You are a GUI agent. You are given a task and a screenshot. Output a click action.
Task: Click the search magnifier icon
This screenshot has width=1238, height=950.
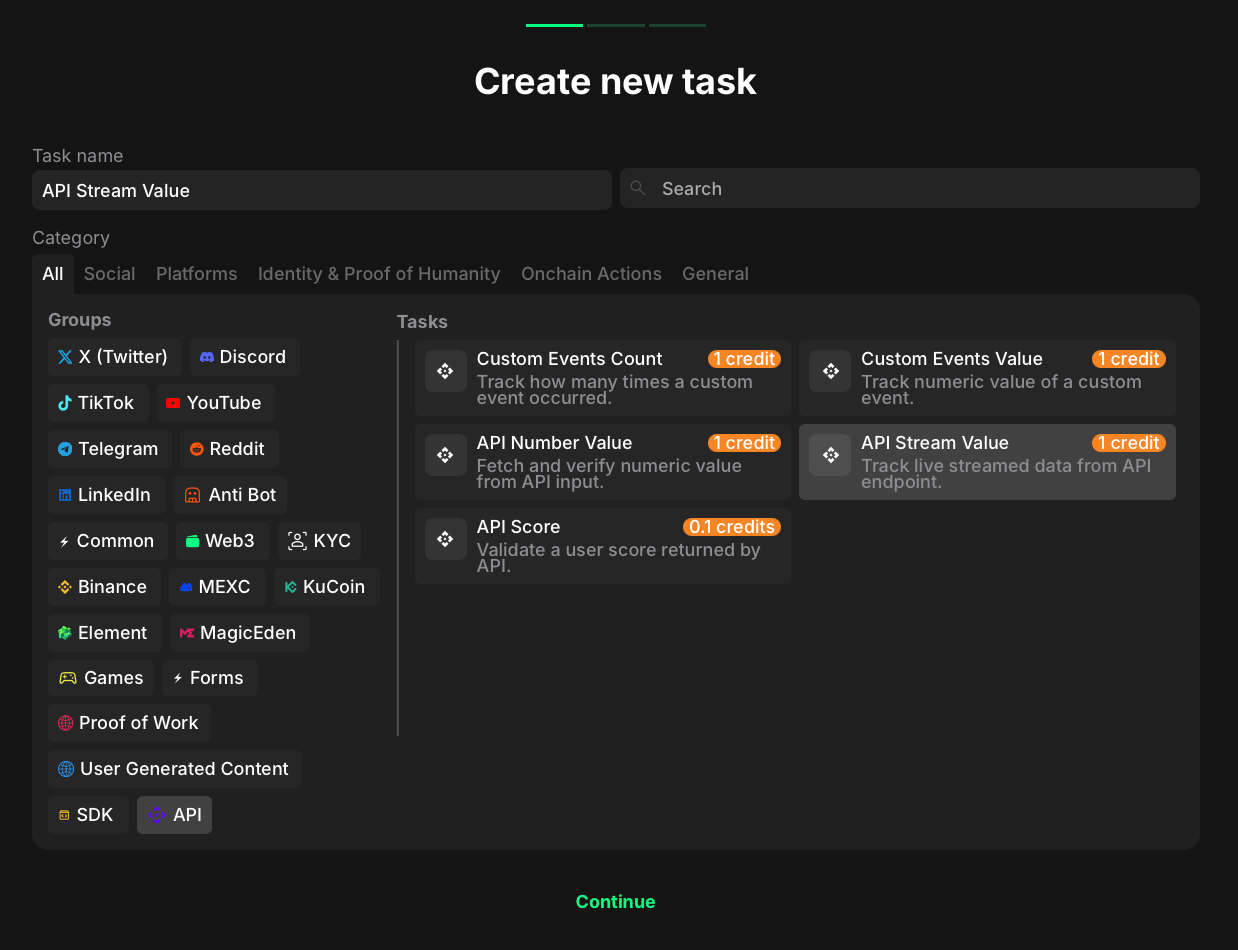click(x=638, y=188)
